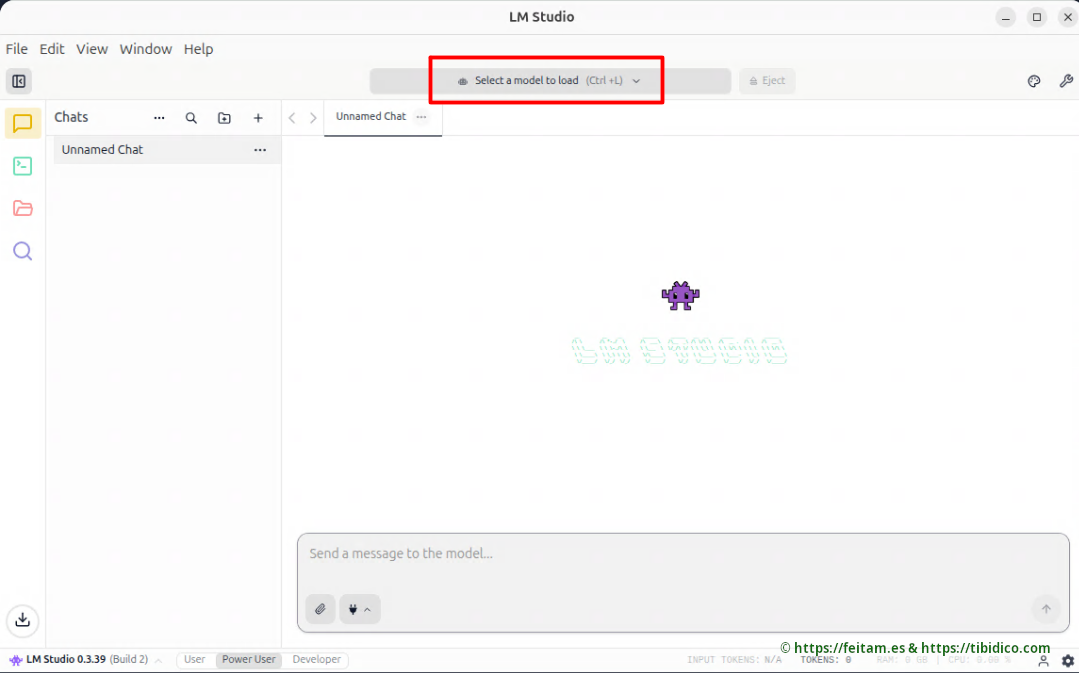Open the Downloads icon in sidebar
Image resolution: width=1079 pixels, height=673 pixels.
[23, 620]
